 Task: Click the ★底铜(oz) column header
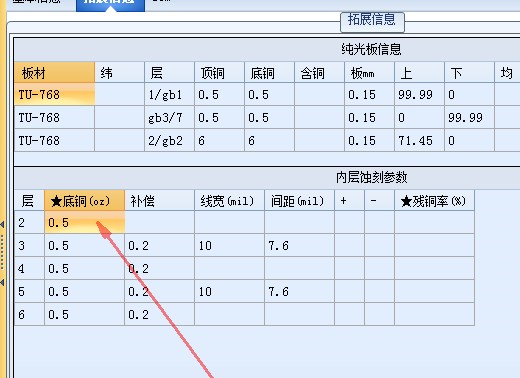coord(84,201)
